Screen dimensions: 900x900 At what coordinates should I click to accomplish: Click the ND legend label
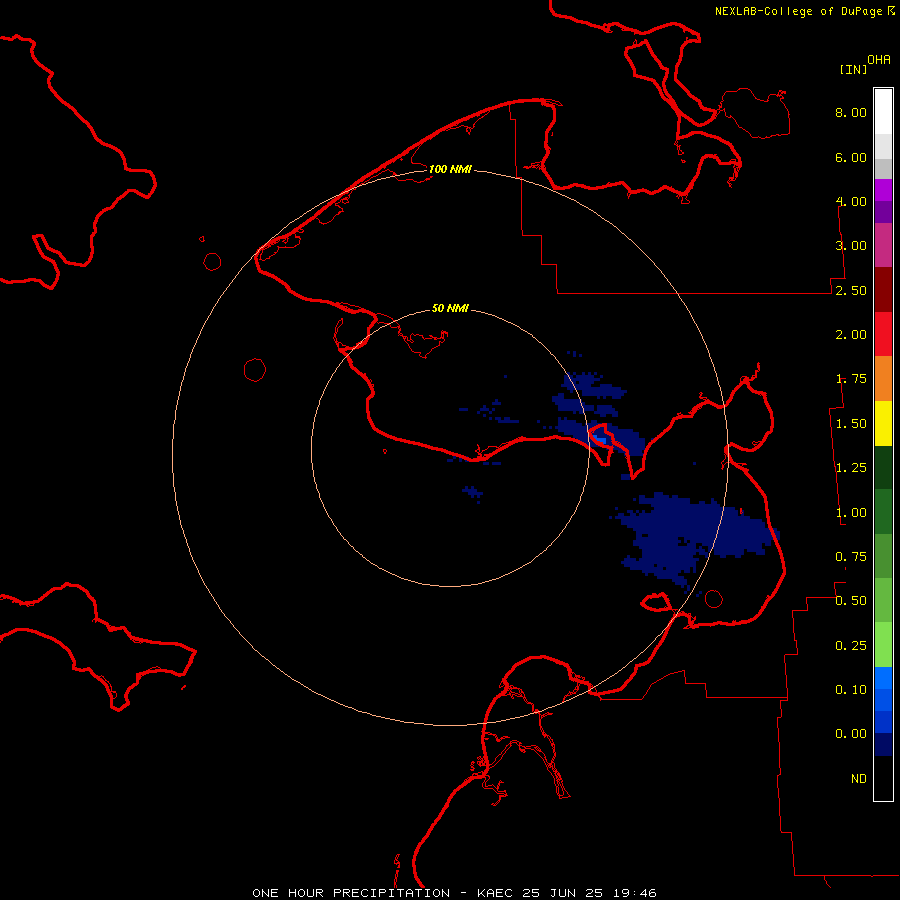pos(859,779)
